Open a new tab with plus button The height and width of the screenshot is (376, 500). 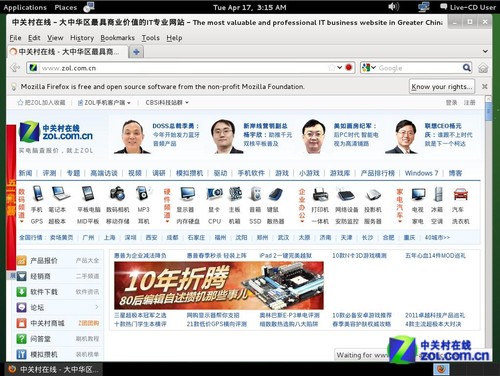point(136,52)
